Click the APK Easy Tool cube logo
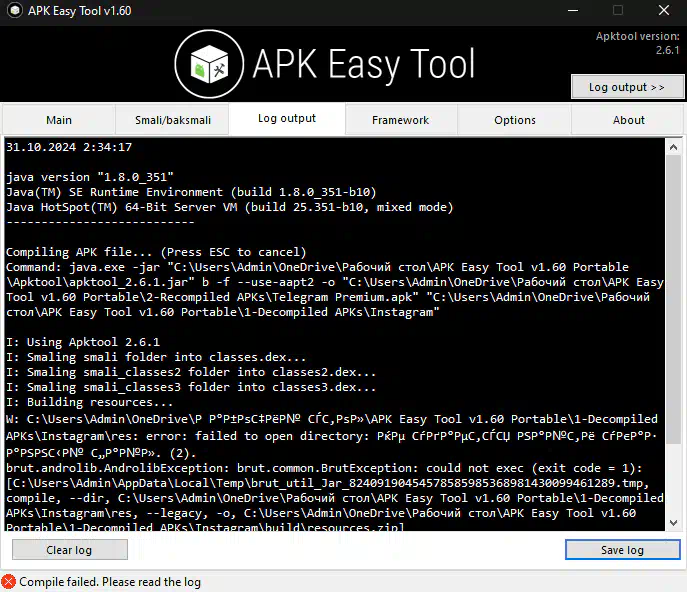This screenshot has width=687, height=592. (x=209, y=64)
